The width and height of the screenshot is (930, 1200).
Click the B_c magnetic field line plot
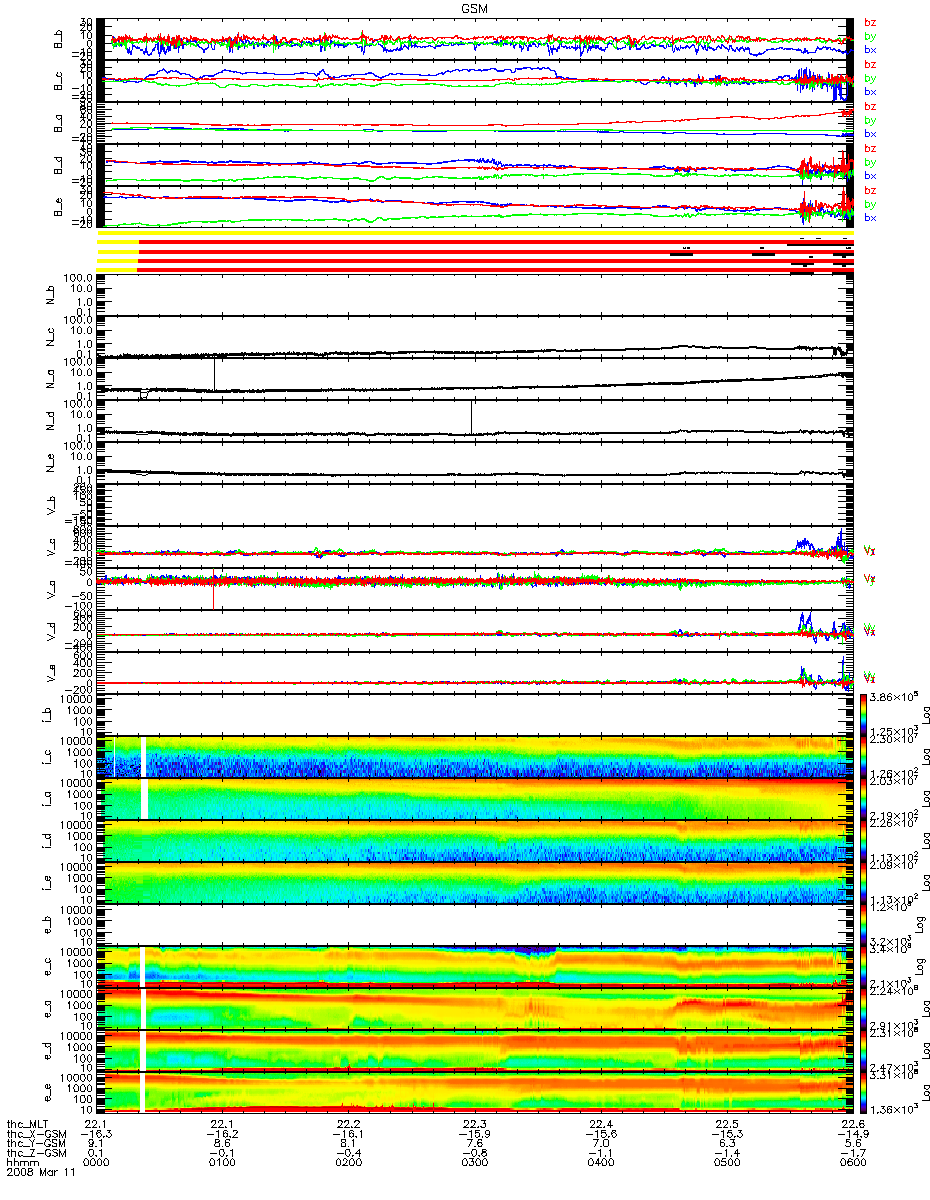(474, 81)
